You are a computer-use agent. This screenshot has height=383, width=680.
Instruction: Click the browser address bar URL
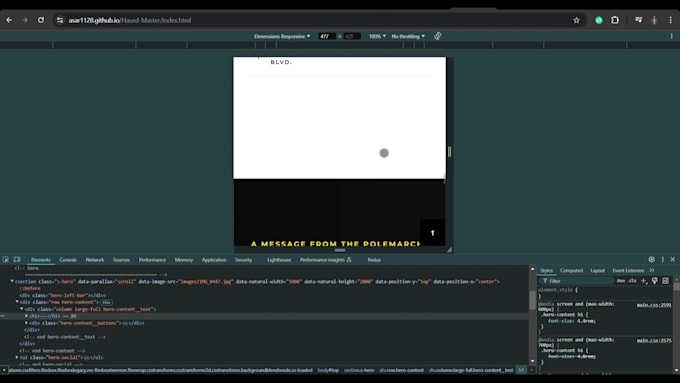point(130,20)
